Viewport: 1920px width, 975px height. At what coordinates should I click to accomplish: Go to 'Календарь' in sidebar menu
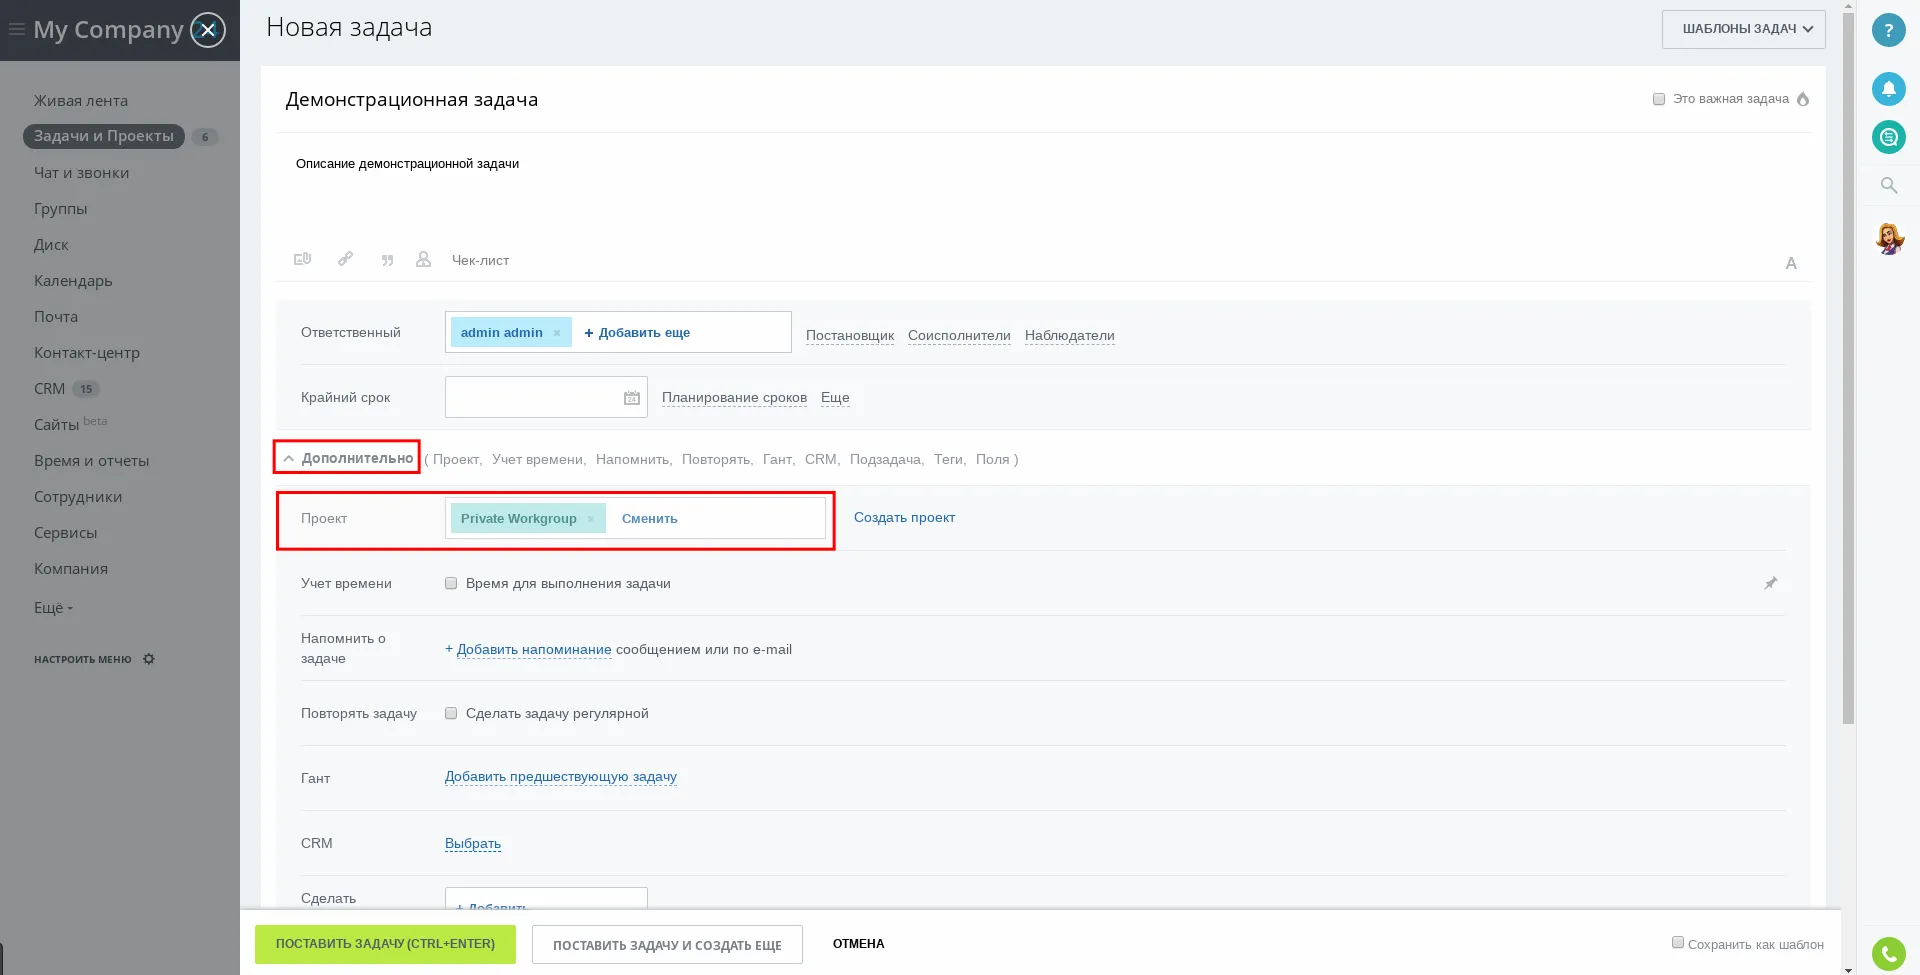pos(73,281)
